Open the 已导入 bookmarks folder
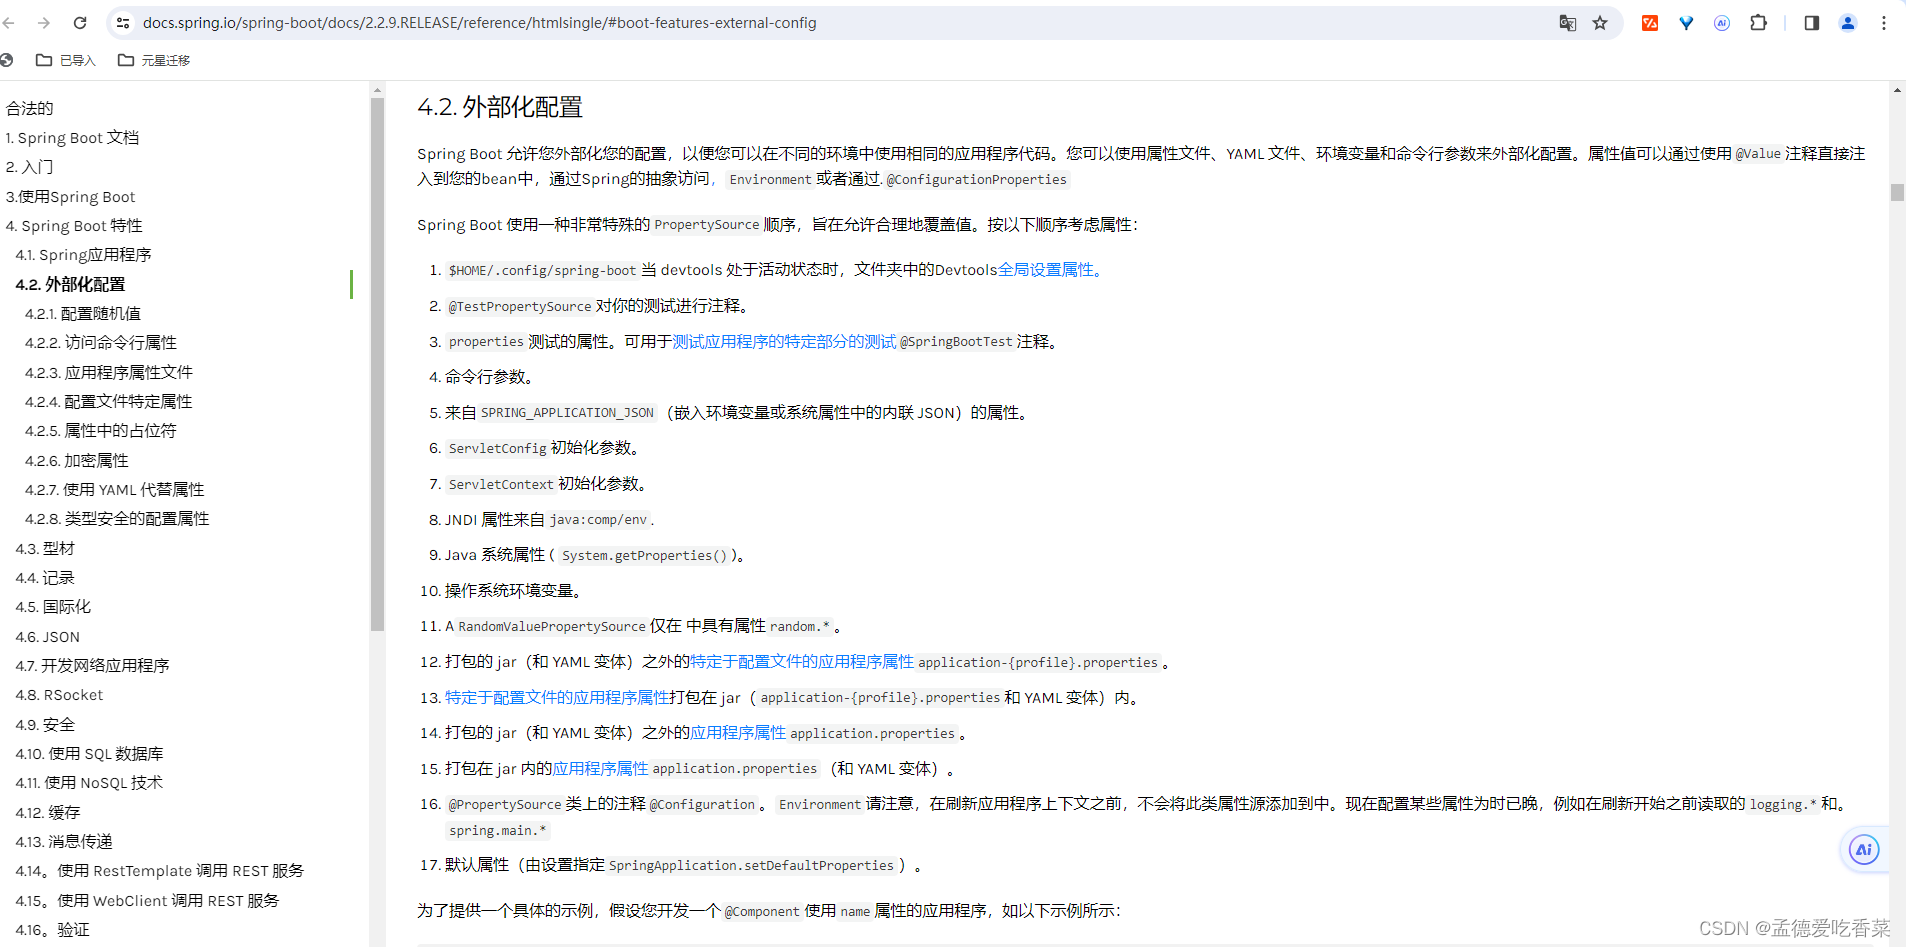The image size is (1906, 947). [66, 61]
